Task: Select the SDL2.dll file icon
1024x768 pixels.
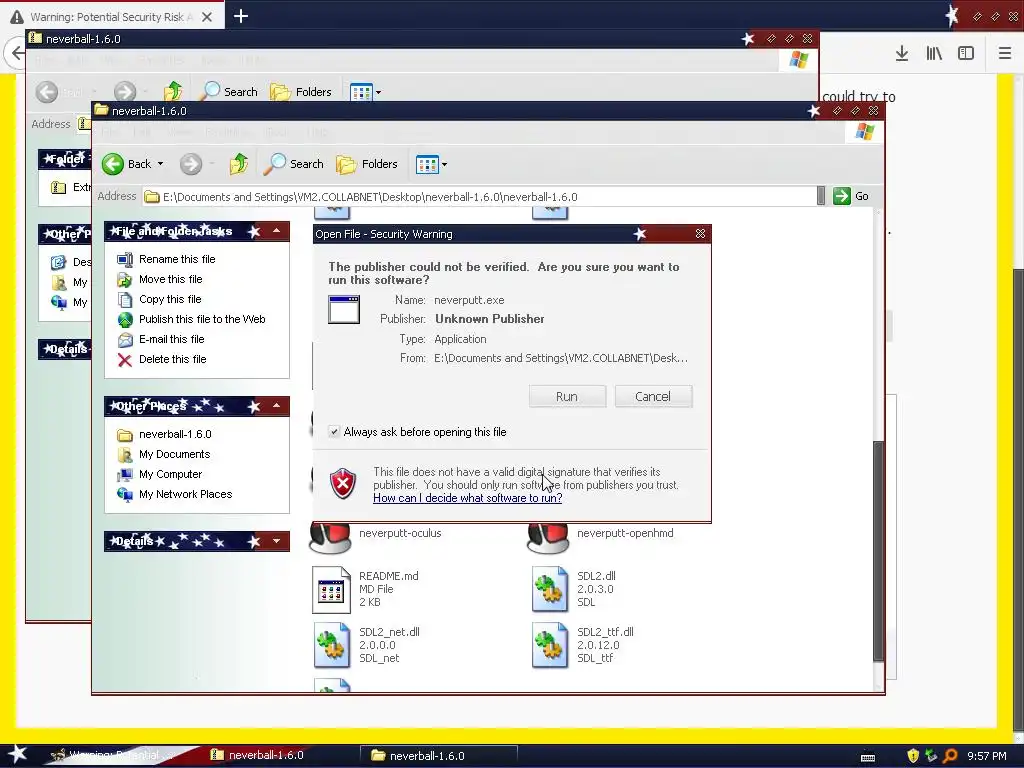Action: pyautogui.click(x=550, y=590)
